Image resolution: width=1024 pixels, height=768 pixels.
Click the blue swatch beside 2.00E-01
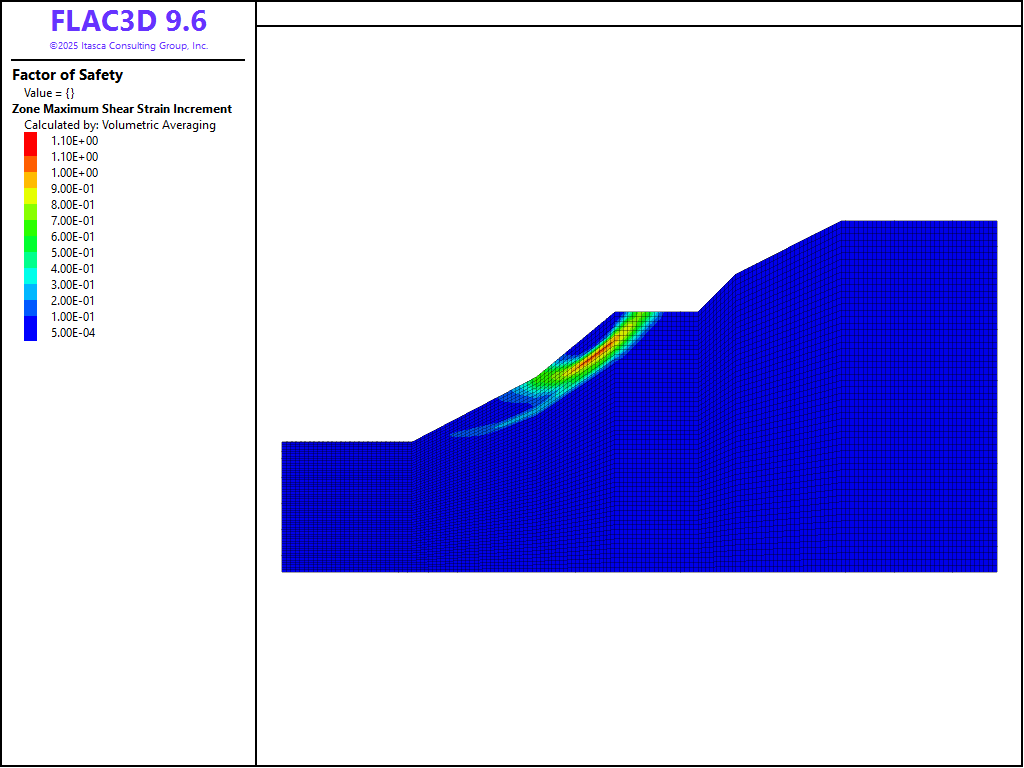(30, 301)
